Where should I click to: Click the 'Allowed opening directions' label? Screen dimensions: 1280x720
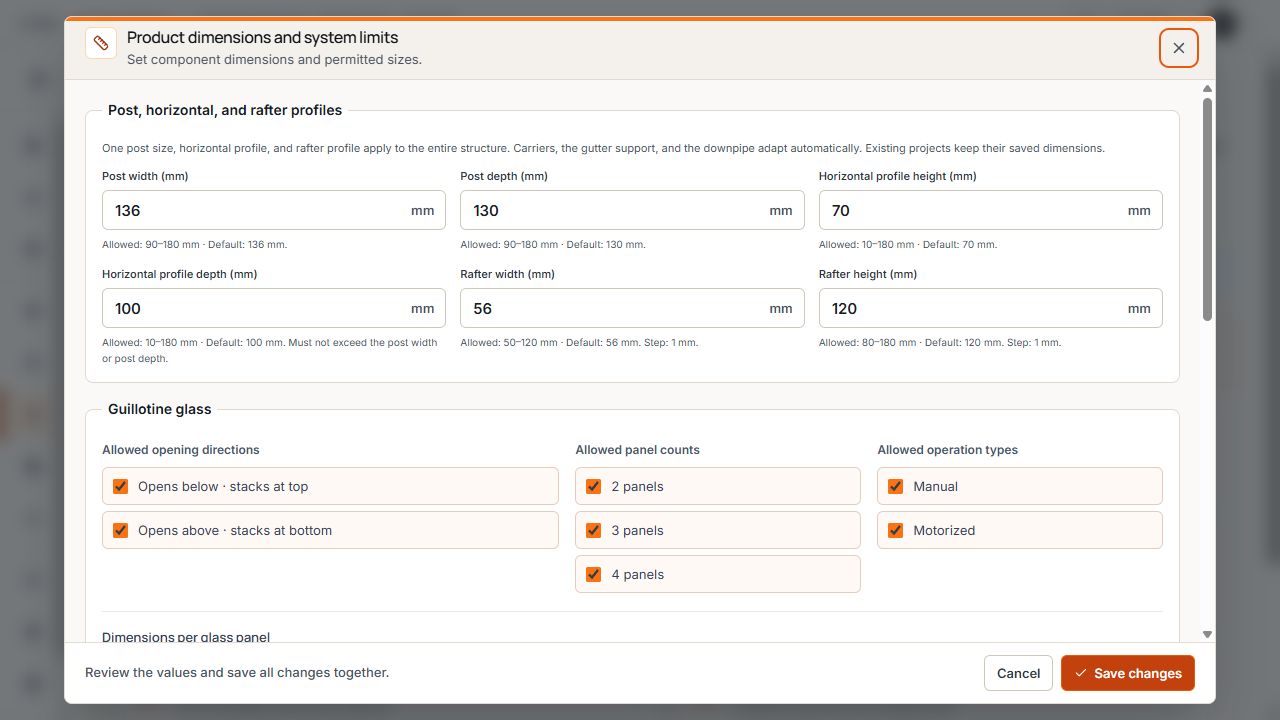point(181,450)
